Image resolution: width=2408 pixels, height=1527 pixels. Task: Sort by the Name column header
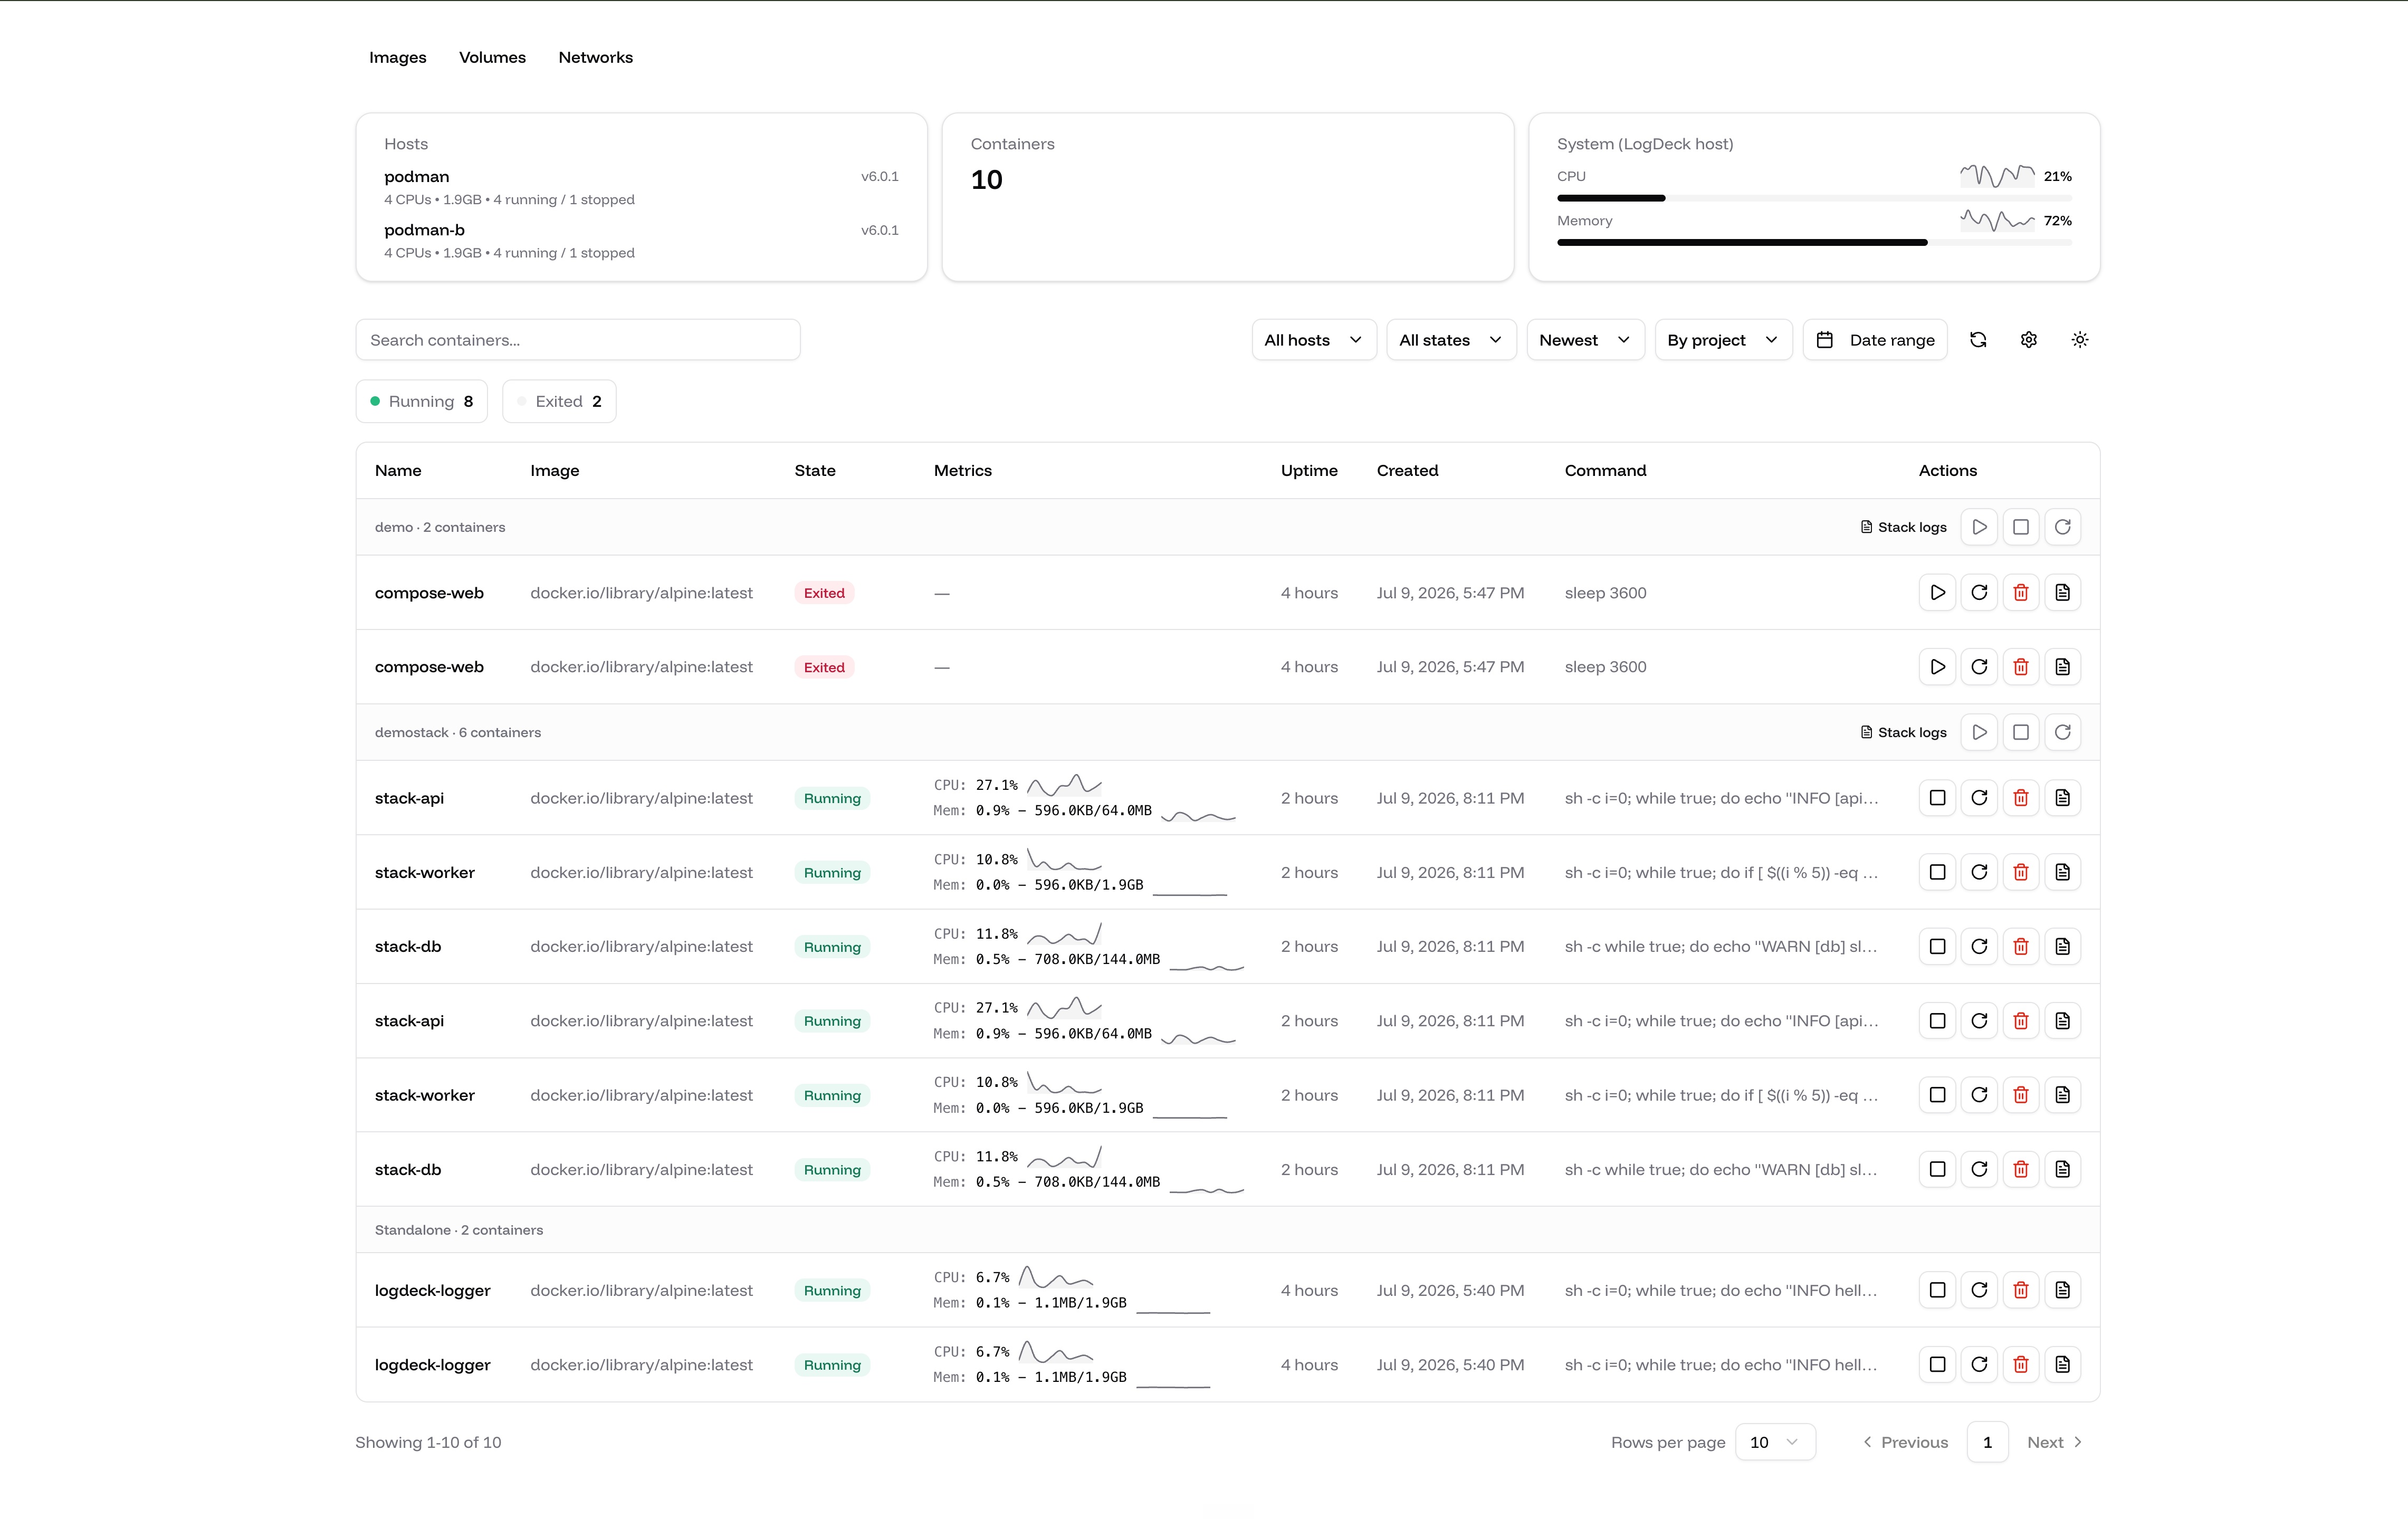[x=398, y=470]
